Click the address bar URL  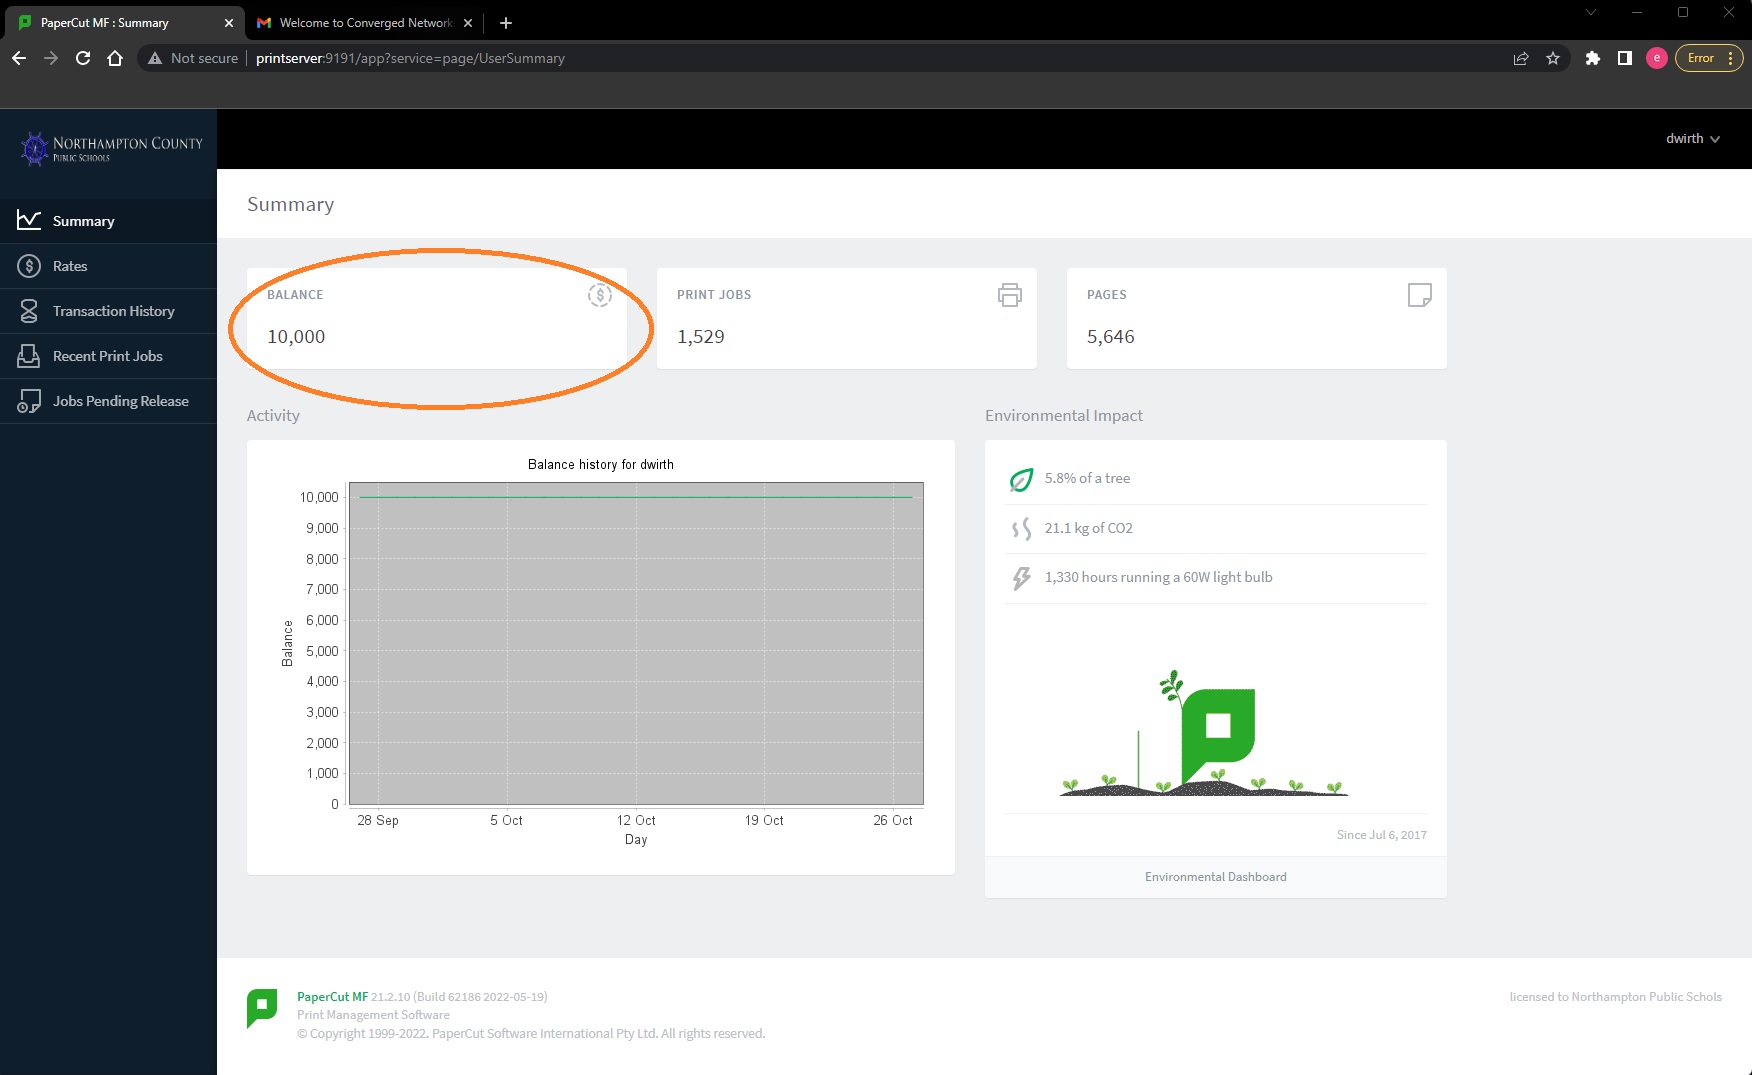coord(410,58)
